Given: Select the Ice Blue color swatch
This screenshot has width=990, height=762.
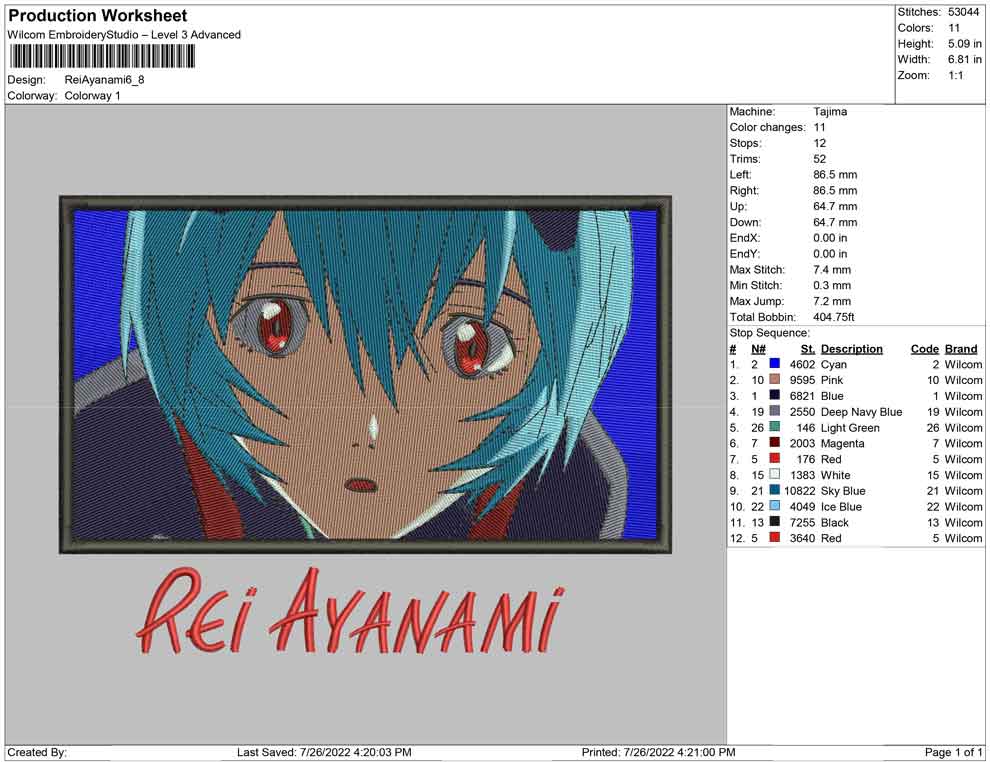Looking at the screenshot, I should pos(774,507).
